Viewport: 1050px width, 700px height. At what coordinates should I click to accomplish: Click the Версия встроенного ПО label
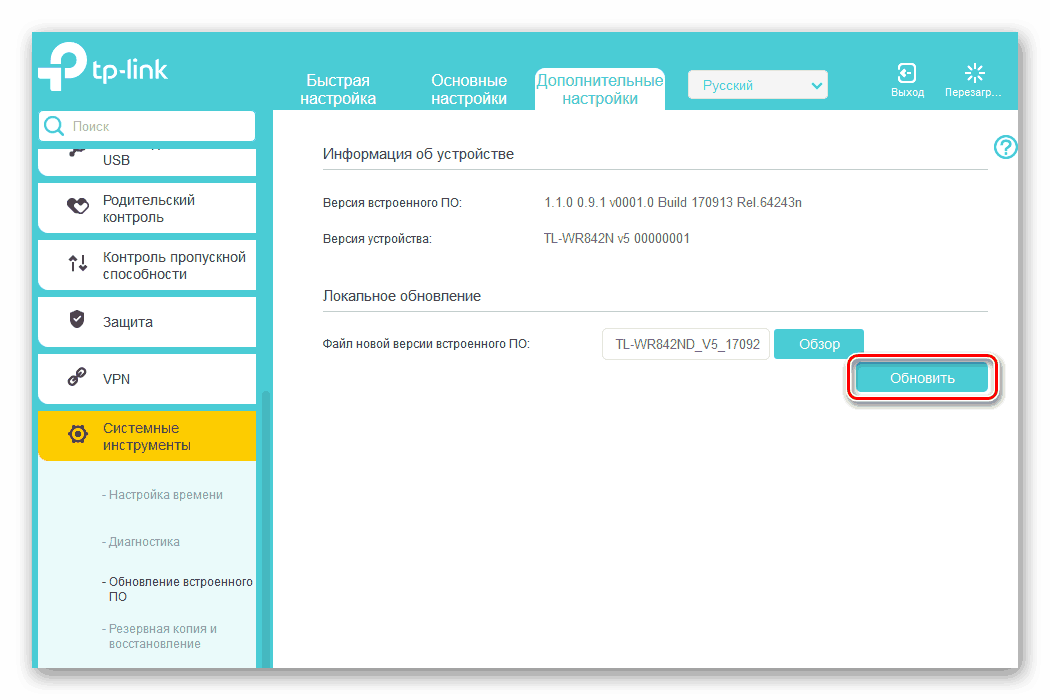tap(392, 202)
